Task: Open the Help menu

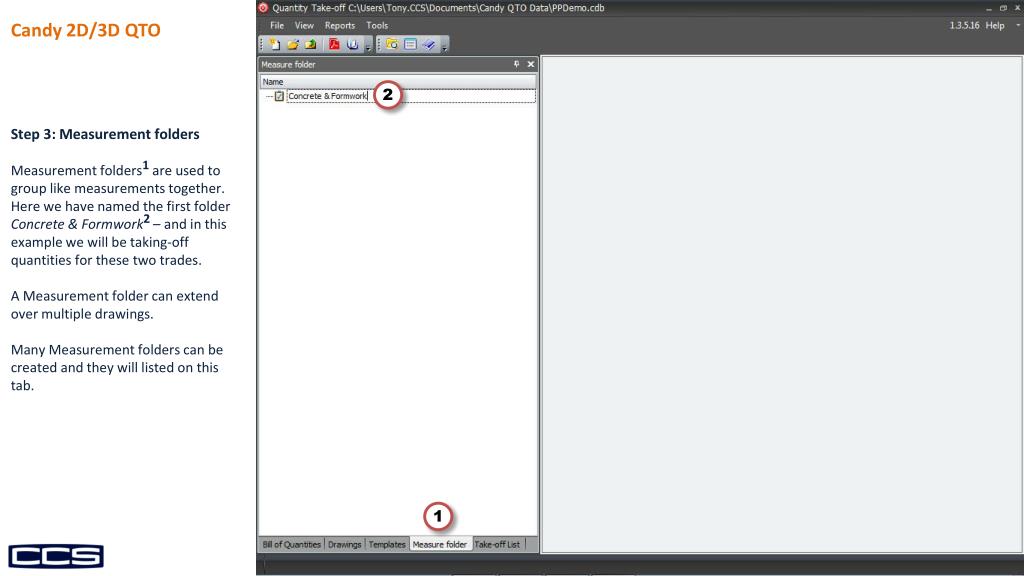Action: (x=995, y=25)
